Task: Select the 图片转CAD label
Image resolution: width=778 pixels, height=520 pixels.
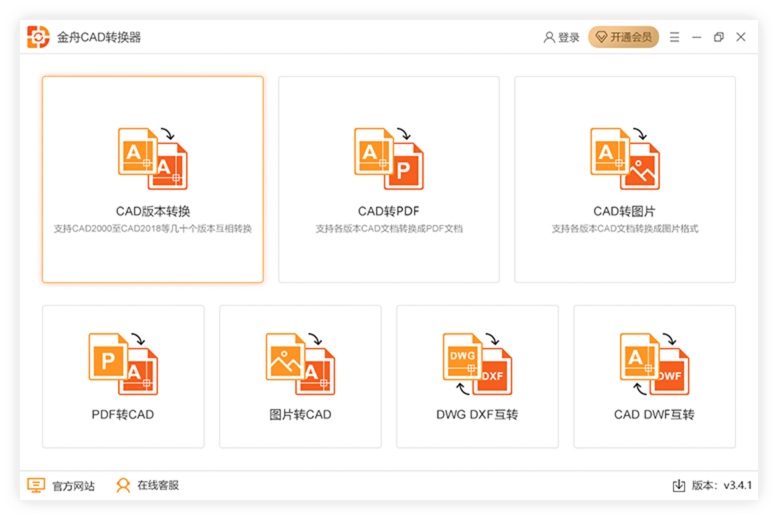Action: click(x=300, y=414)
